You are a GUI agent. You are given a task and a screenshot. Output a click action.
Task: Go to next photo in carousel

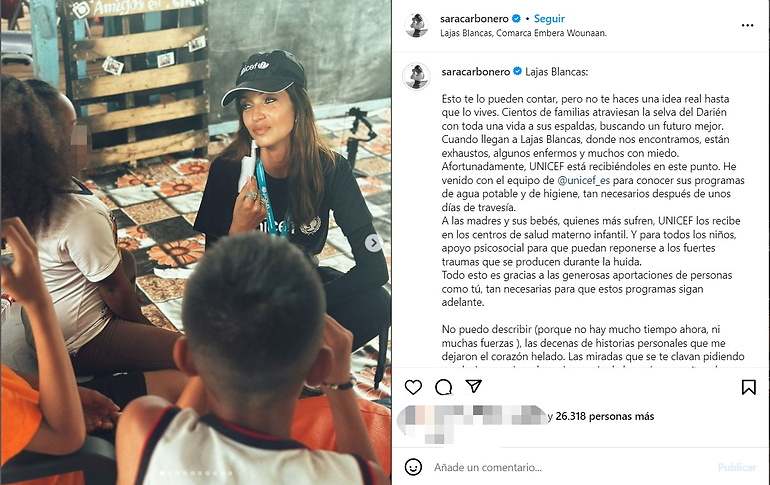tap(373, 242)
